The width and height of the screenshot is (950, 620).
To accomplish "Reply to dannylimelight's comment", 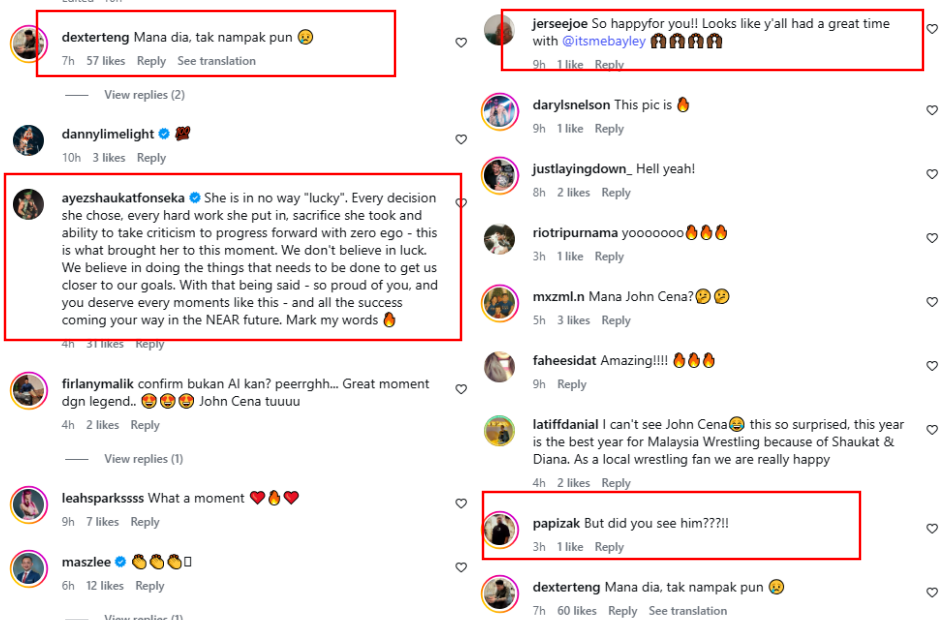I will click(x=151, y=158).
